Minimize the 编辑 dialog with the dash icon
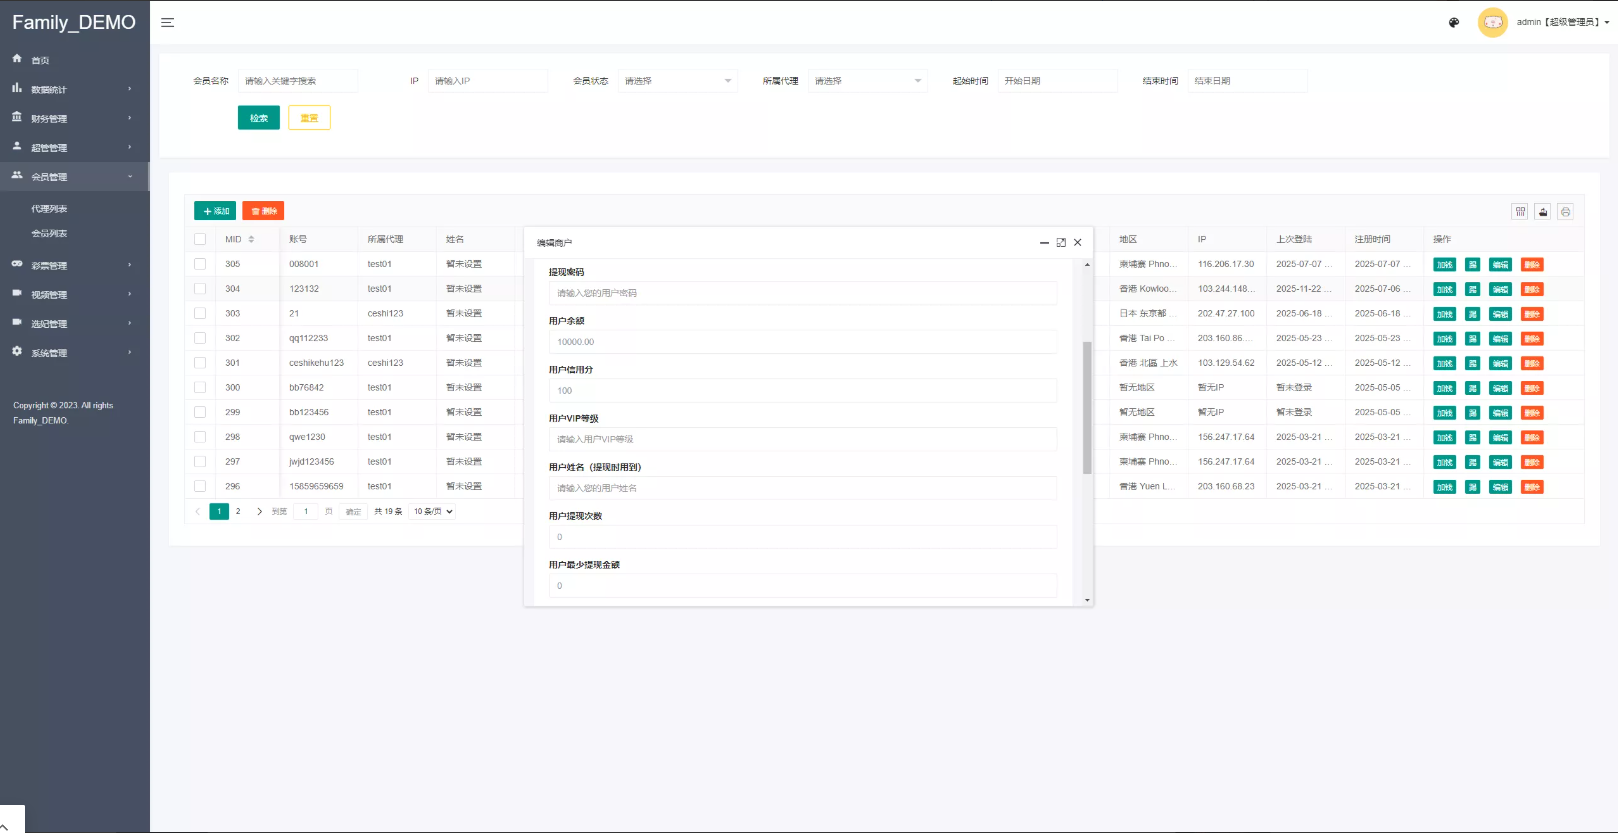This screenshot has width=1618, height=833. click(1044, 242)
